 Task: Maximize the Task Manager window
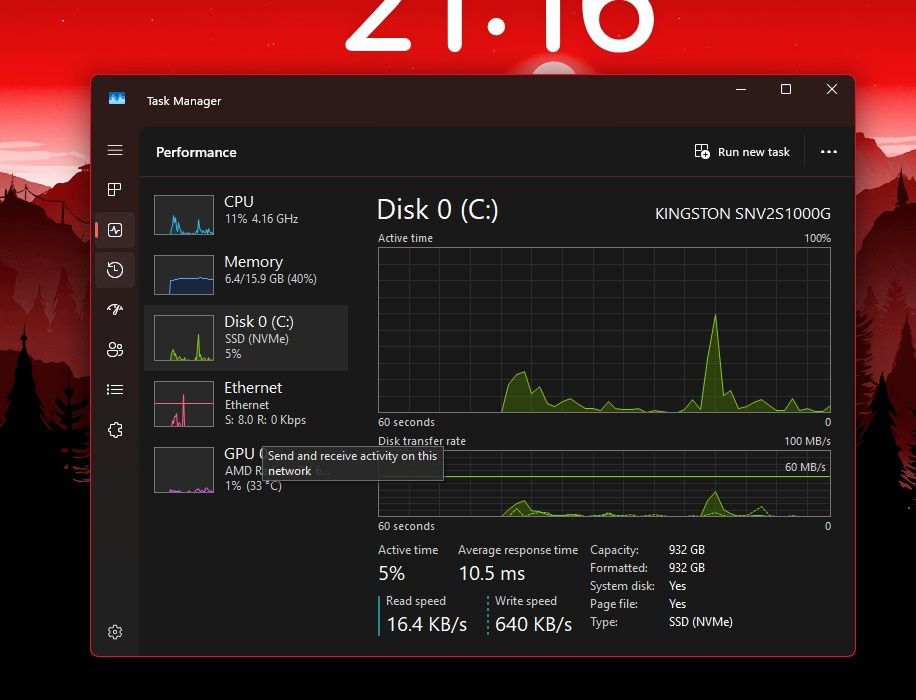pos(786,89)
